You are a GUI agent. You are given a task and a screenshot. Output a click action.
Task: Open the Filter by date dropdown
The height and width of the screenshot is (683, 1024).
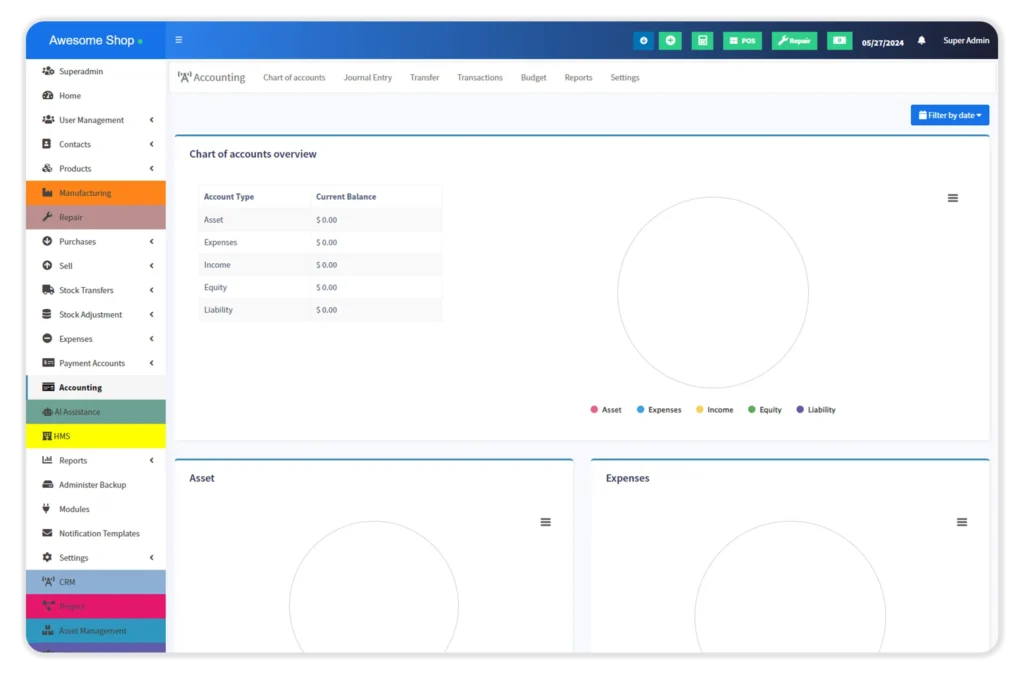click(x=949, y=115)
